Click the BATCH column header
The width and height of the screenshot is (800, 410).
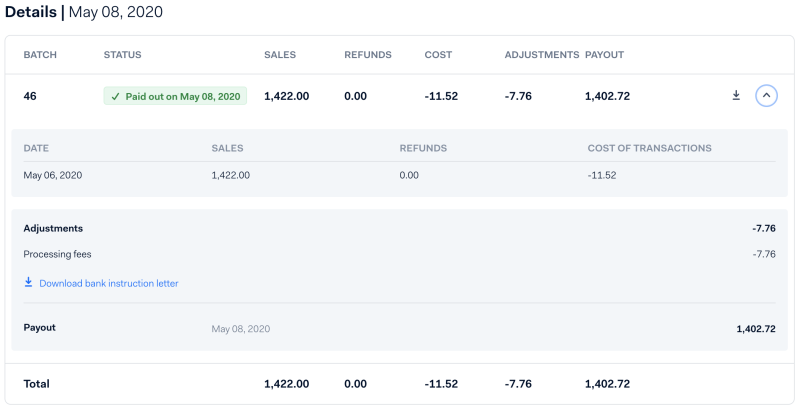(x=40, y=55)
